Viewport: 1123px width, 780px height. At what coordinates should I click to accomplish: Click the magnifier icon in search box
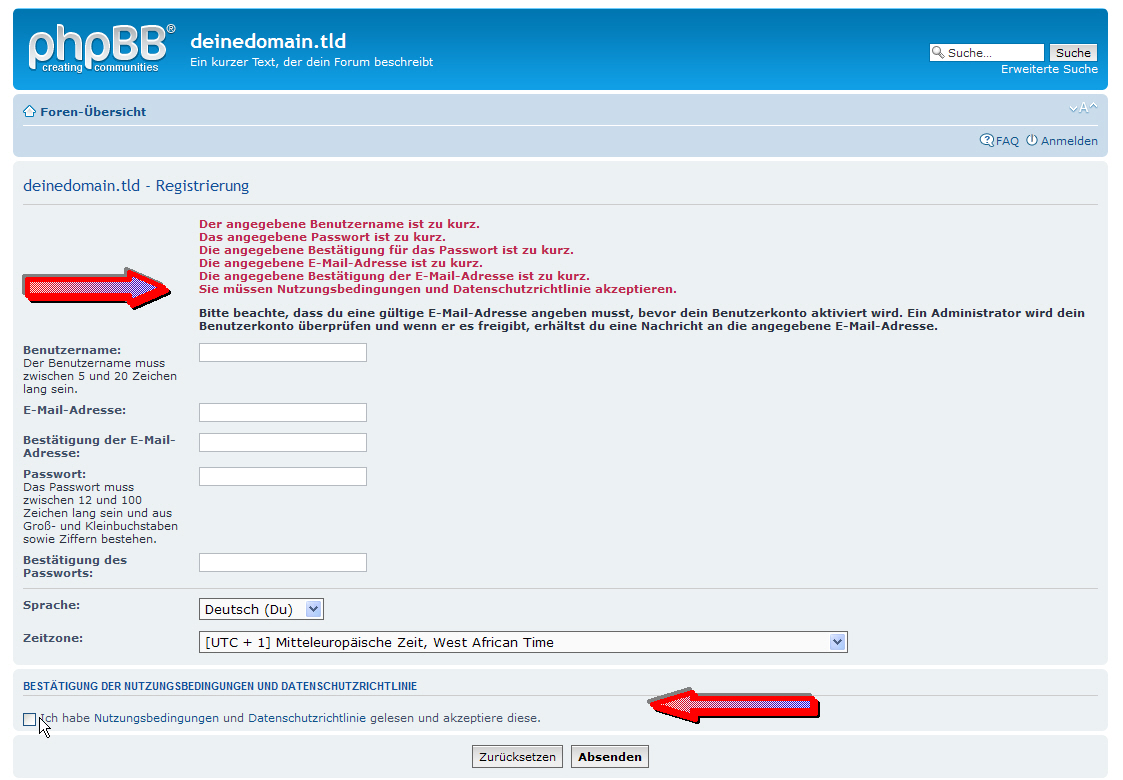[x=938, y=53]
